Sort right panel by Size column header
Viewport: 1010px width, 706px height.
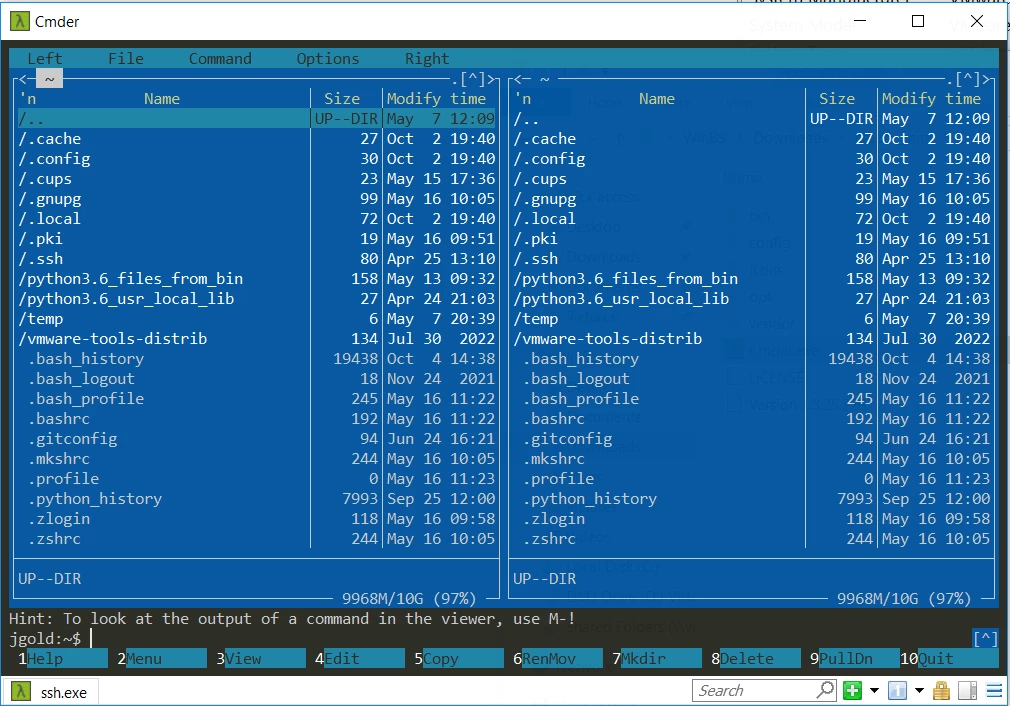[837, 99]
